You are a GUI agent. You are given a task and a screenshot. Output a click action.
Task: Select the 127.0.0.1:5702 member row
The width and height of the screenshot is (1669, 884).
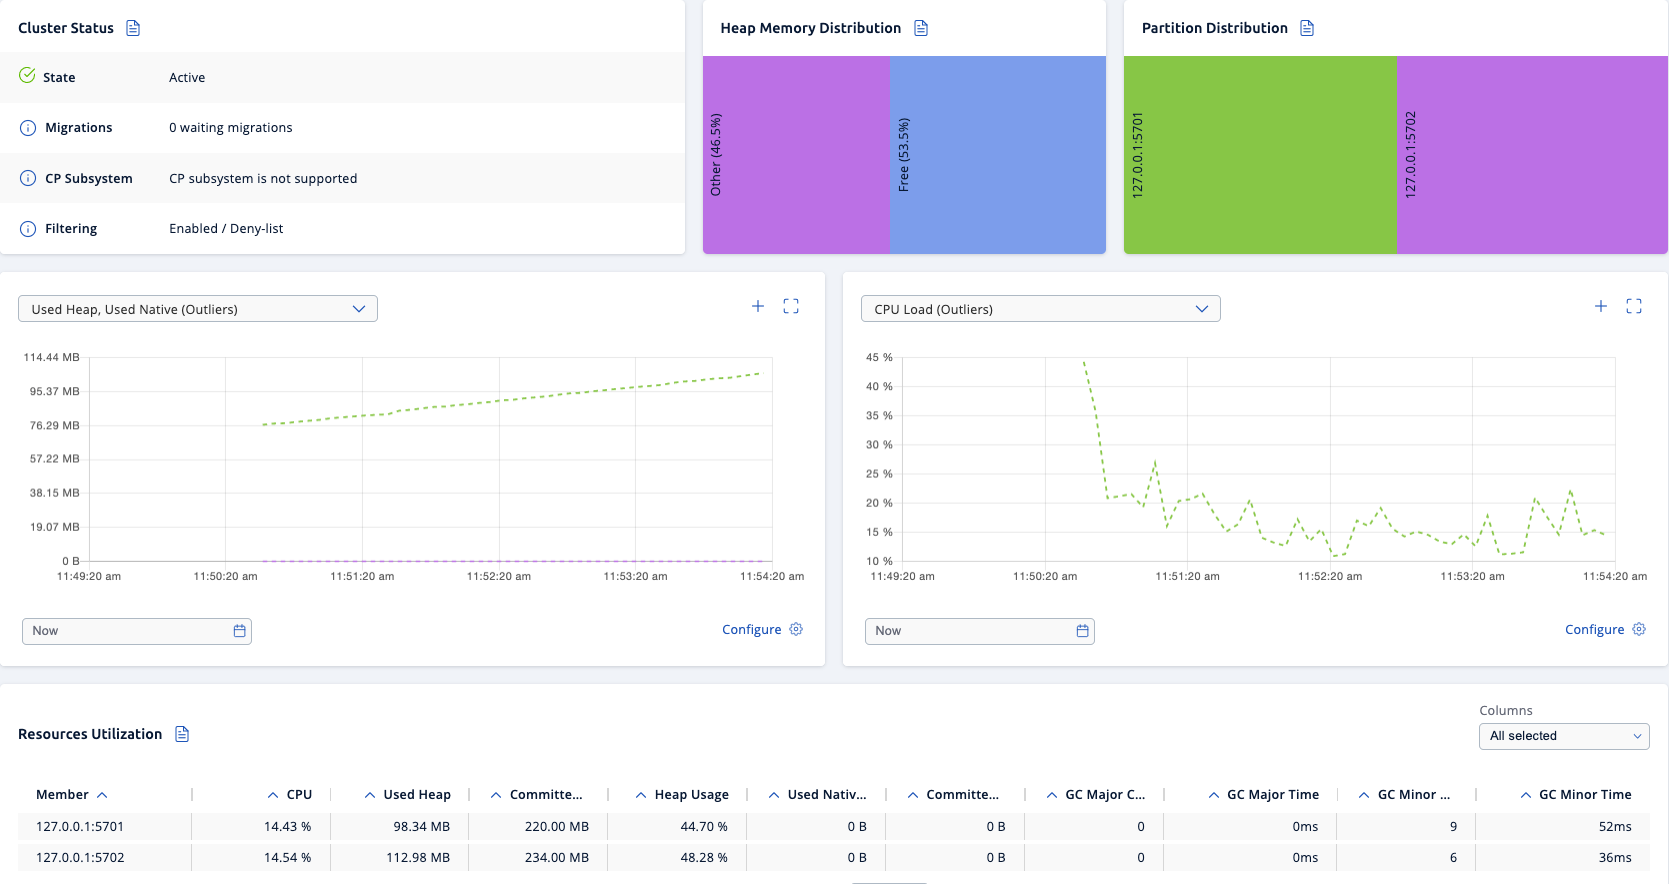coord(80,857)
